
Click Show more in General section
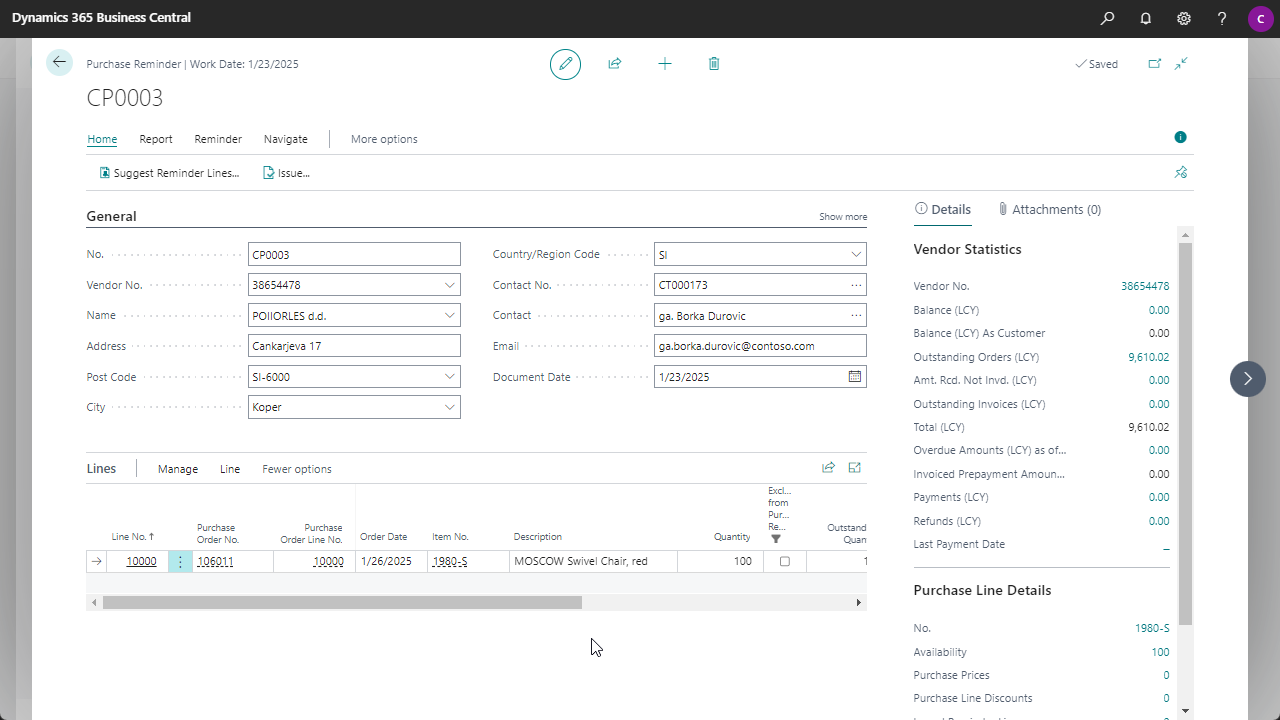tap(843, 217)
